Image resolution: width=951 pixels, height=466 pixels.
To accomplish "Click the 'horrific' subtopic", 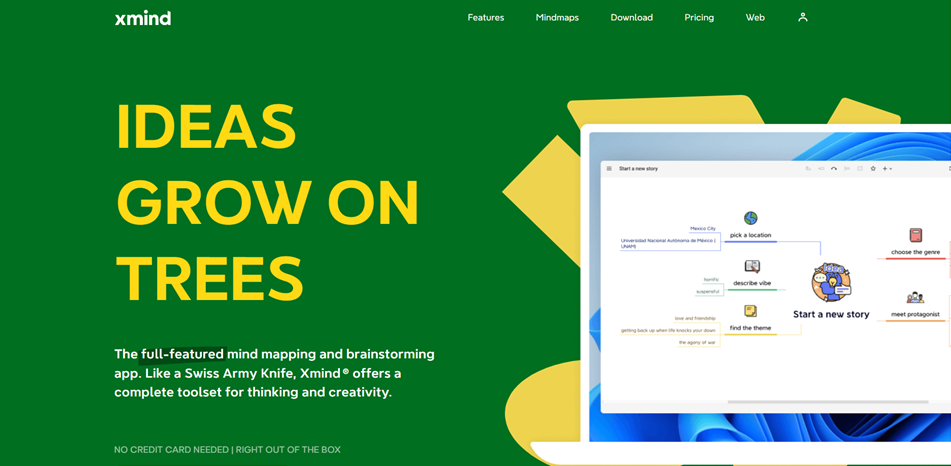I will click(711, 280).
